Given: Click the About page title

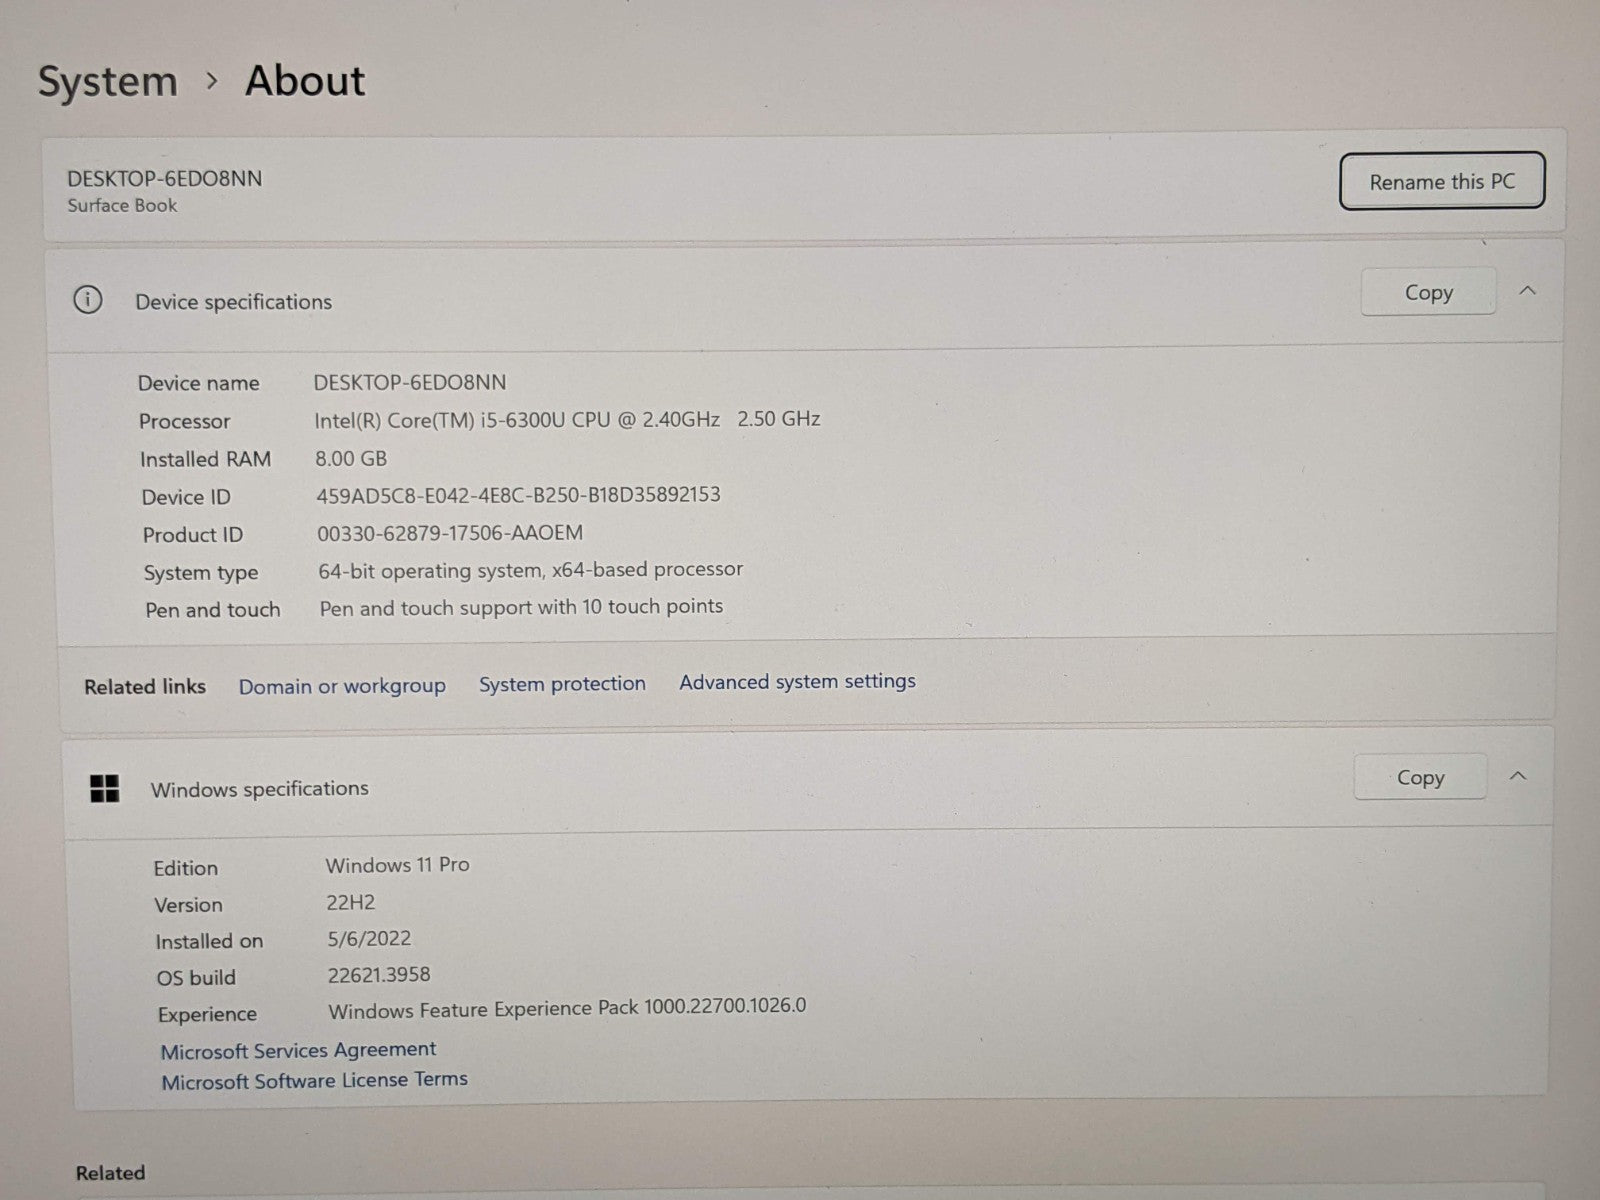Looking at the screenshot, I should [305, 80].
